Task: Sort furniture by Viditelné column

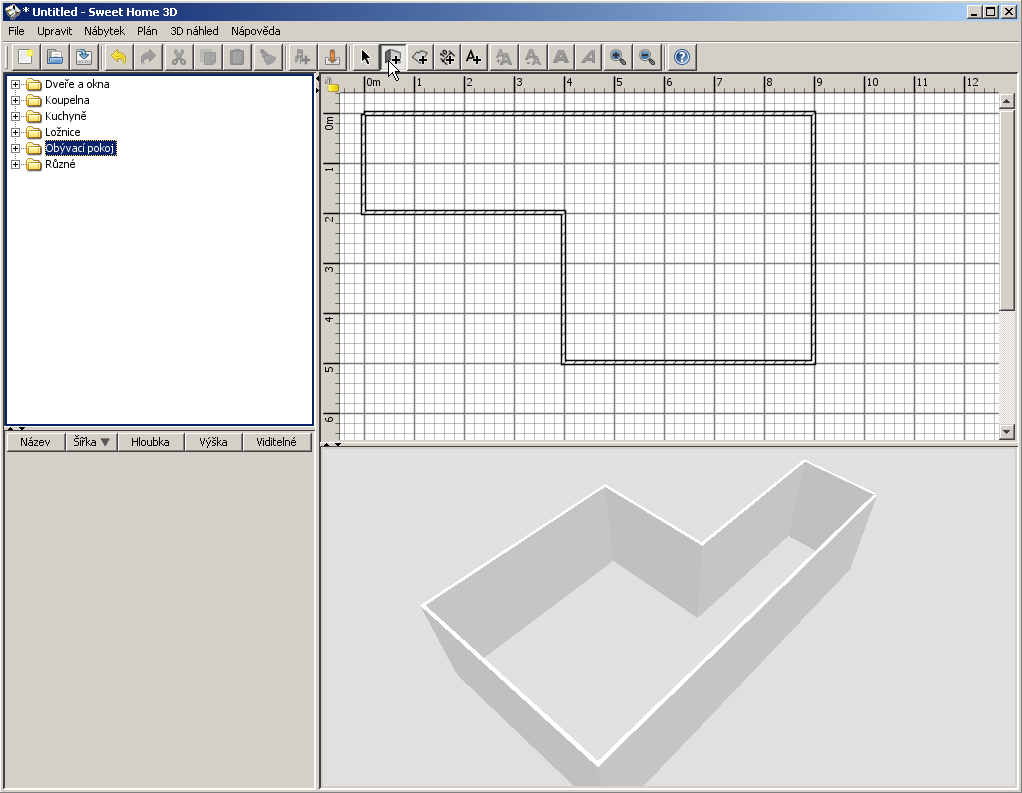Action: click(x=276, y=442)
